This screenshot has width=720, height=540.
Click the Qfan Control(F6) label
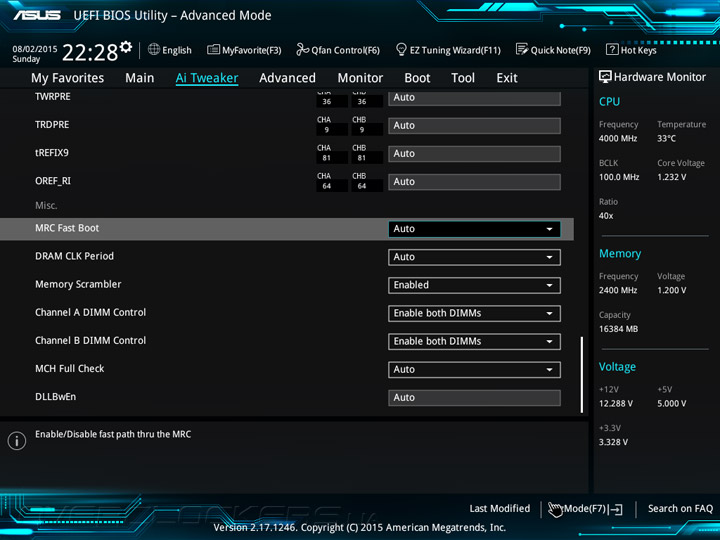pos(345,51)
